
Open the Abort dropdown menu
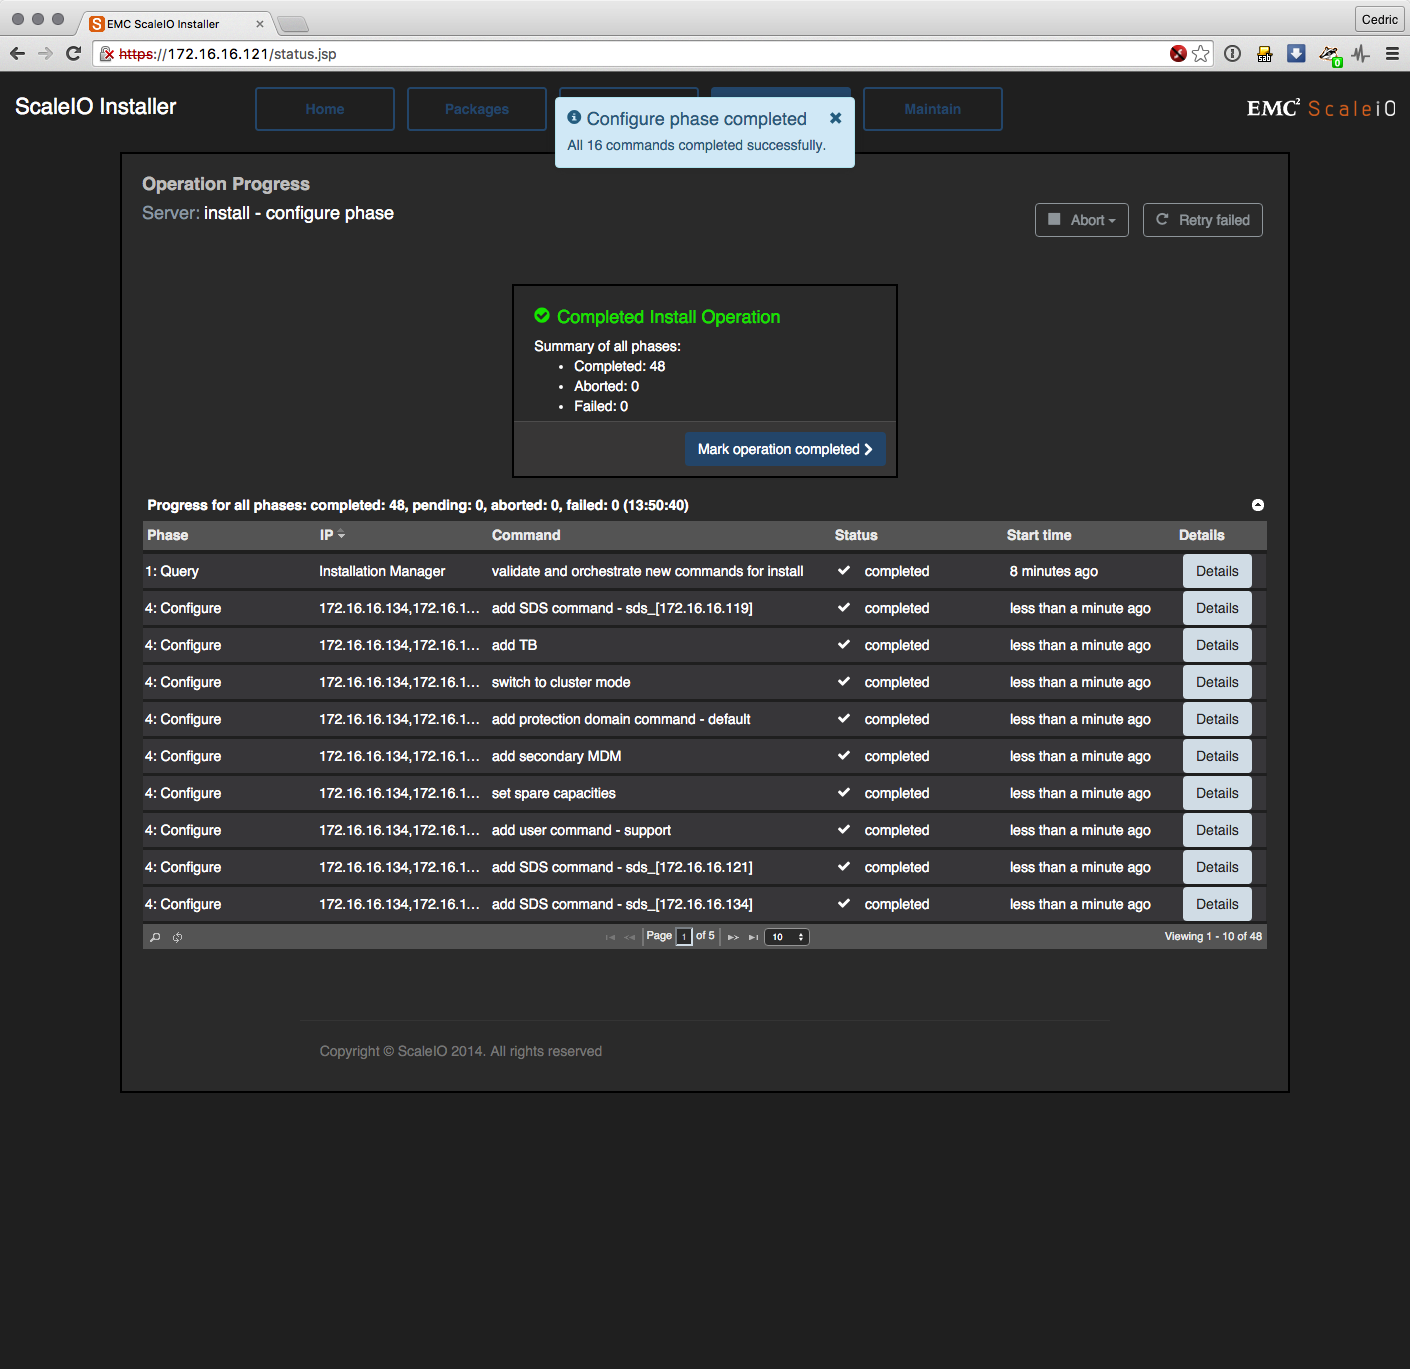(1082, 220)
